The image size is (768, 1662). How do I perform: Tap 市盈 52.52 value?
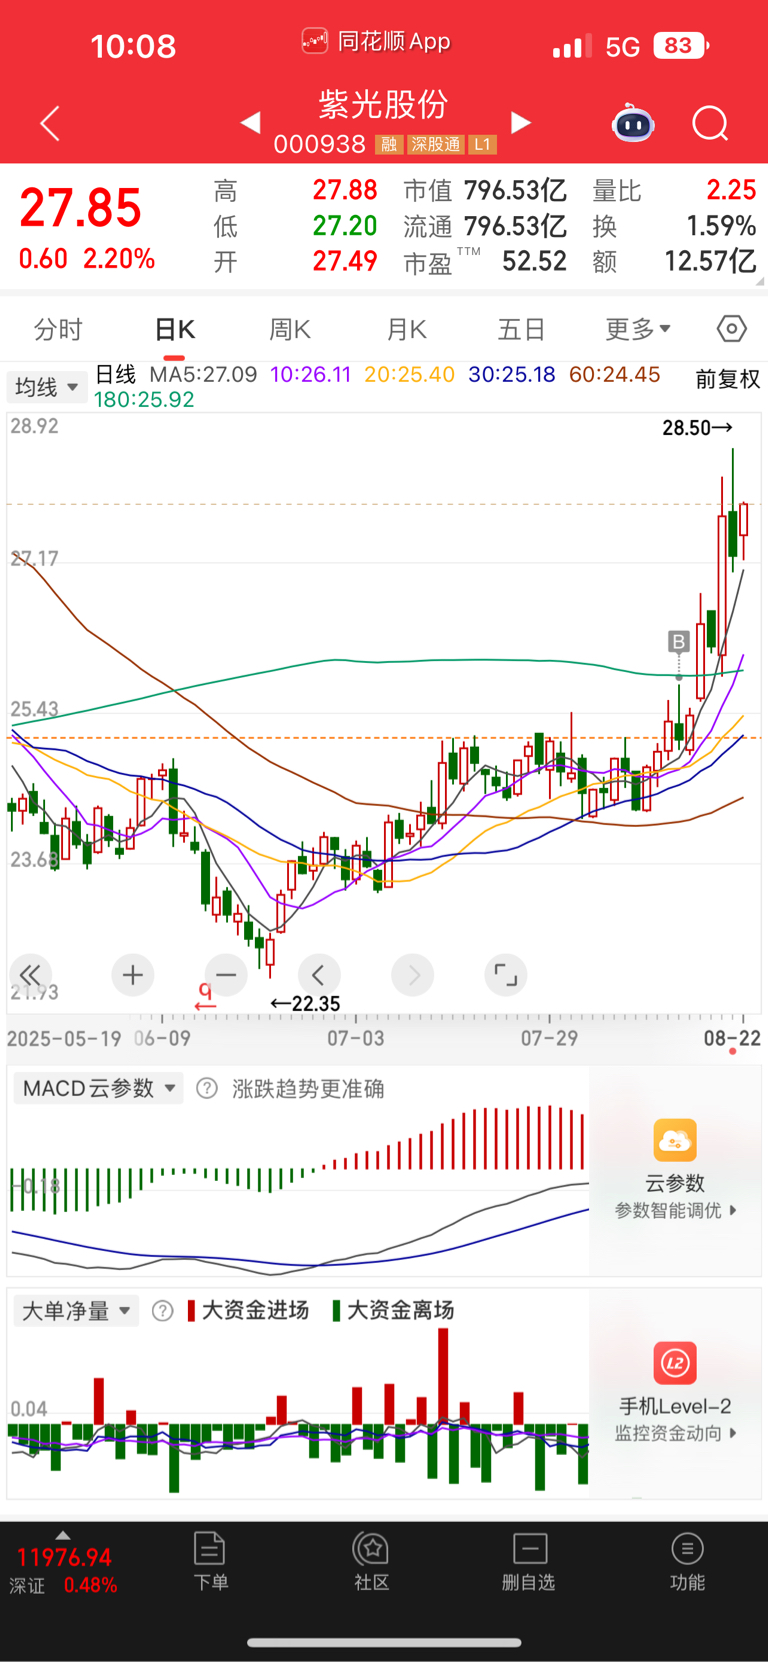(x=534, y=262)
